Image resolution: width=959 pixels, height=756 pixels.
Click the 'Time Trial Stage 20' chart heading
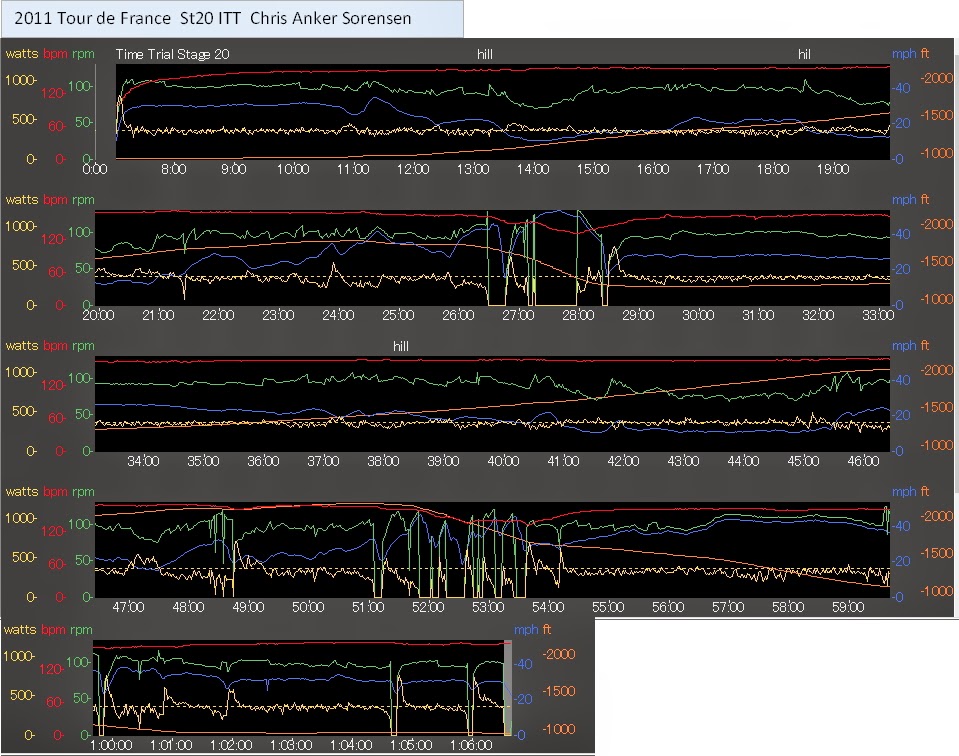(172, 54)
